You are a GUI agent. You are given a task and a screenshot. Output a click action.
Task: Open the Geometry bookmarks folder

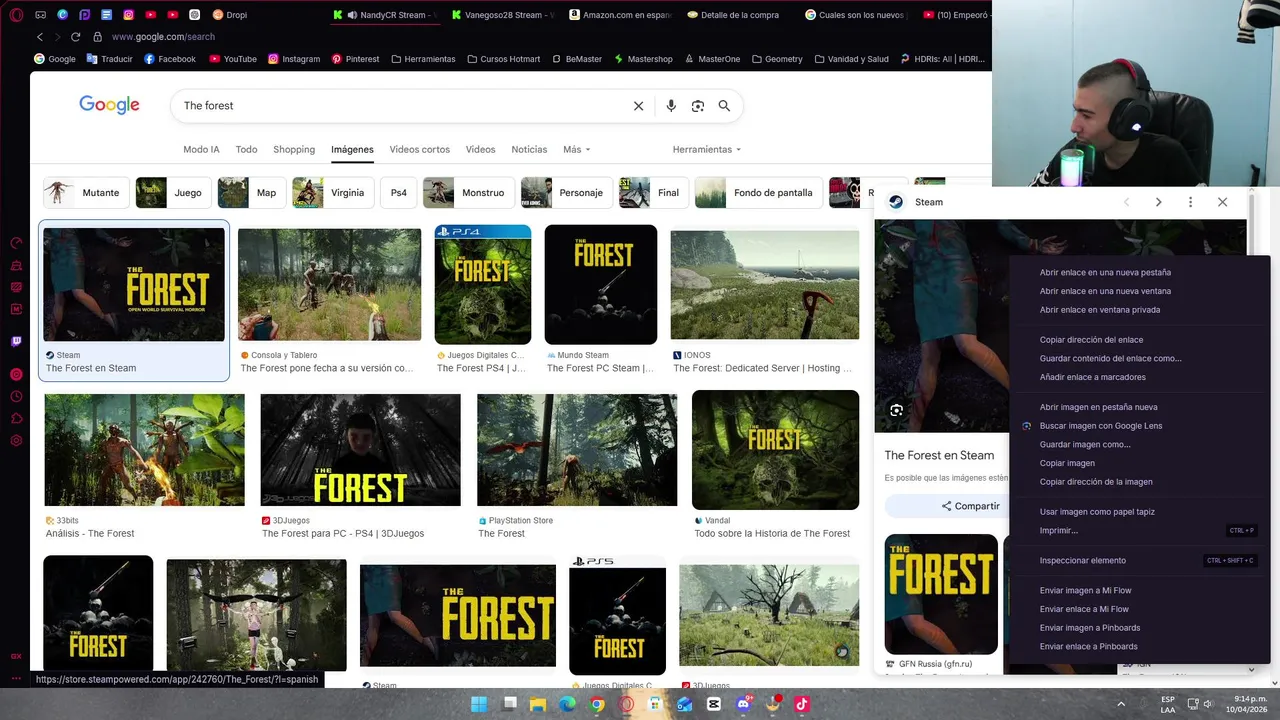click(777, 59)
